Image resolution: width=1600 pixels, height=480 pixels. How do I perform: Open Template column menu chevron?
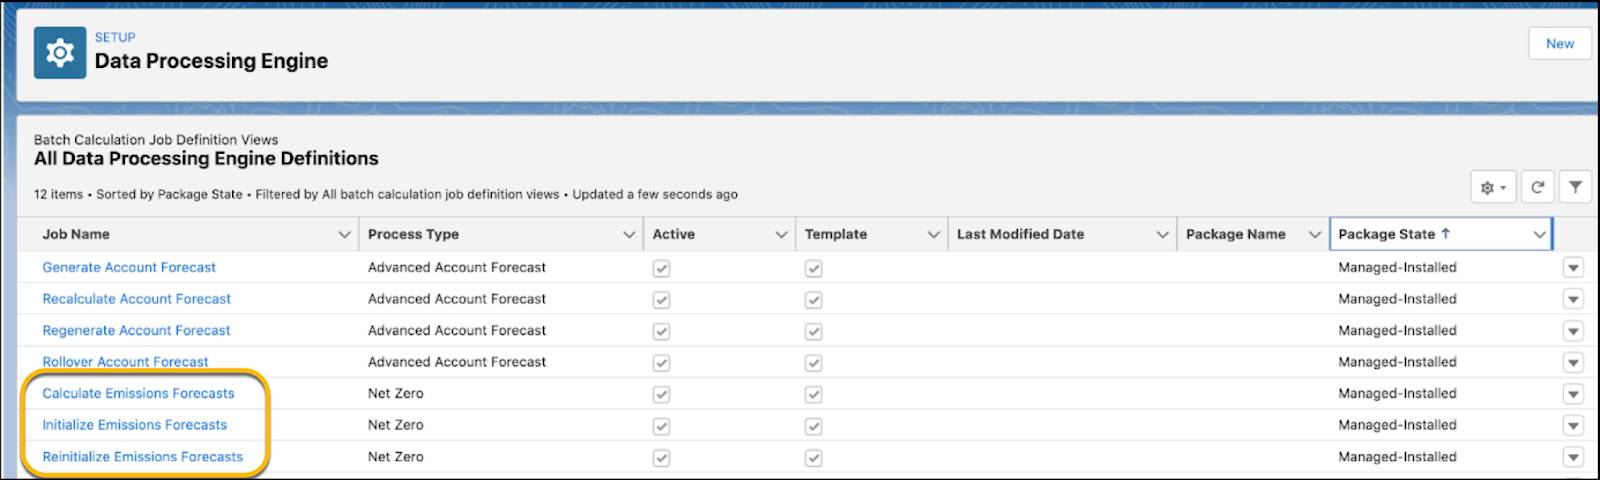pyautogui.click(x=933, y=234)
